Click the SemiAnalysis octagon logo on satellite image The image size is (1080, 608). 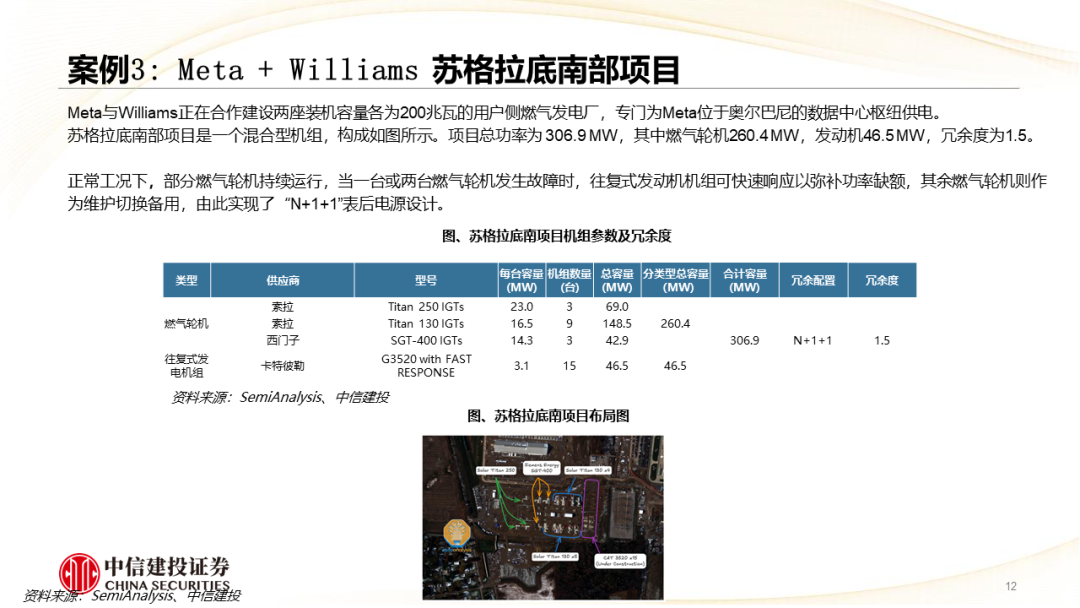click(x=457, y=532)
